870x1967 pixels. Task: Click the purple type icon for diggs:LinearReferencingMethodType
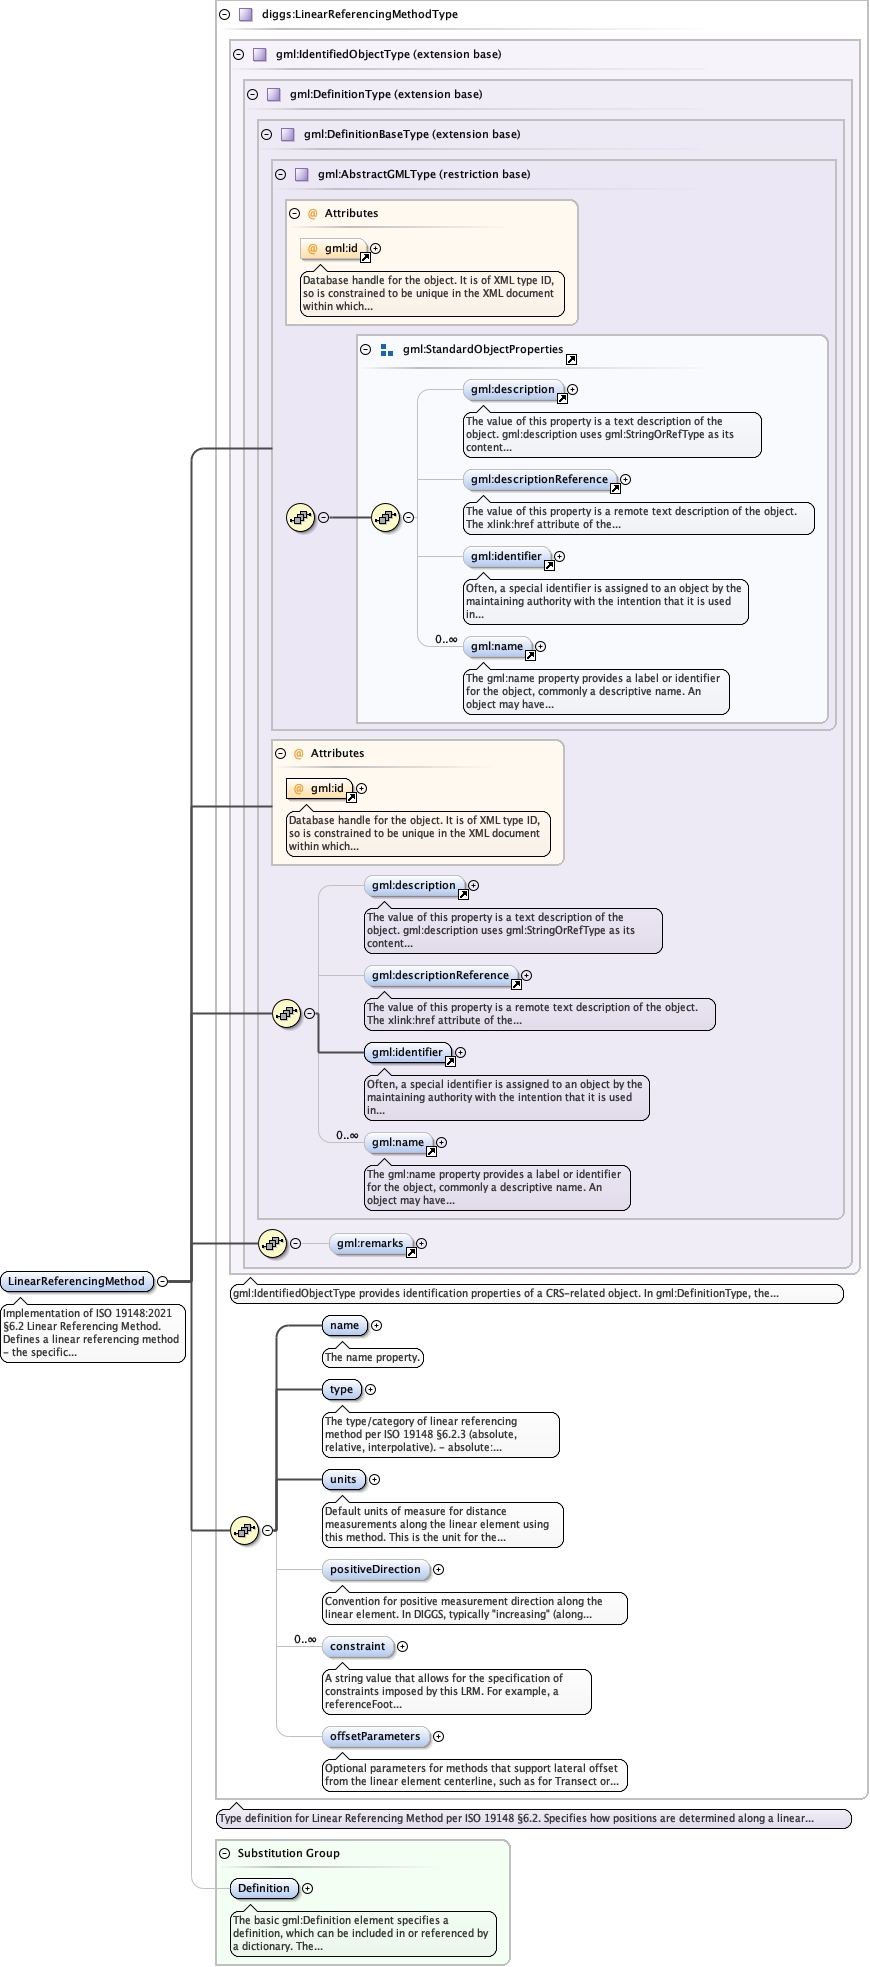click(x=245, y=15)
